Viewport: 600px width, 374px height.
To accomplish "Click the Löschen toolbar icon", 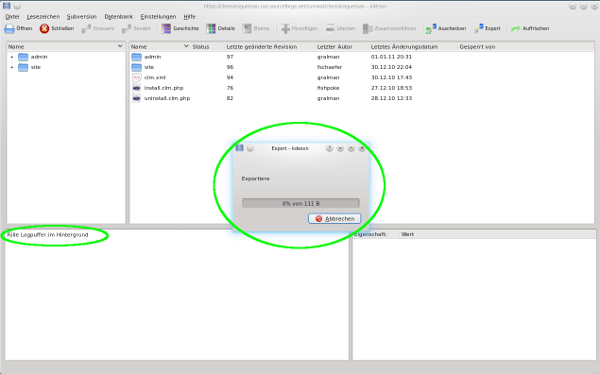I will pyautogui.click(x=330, y=29).
